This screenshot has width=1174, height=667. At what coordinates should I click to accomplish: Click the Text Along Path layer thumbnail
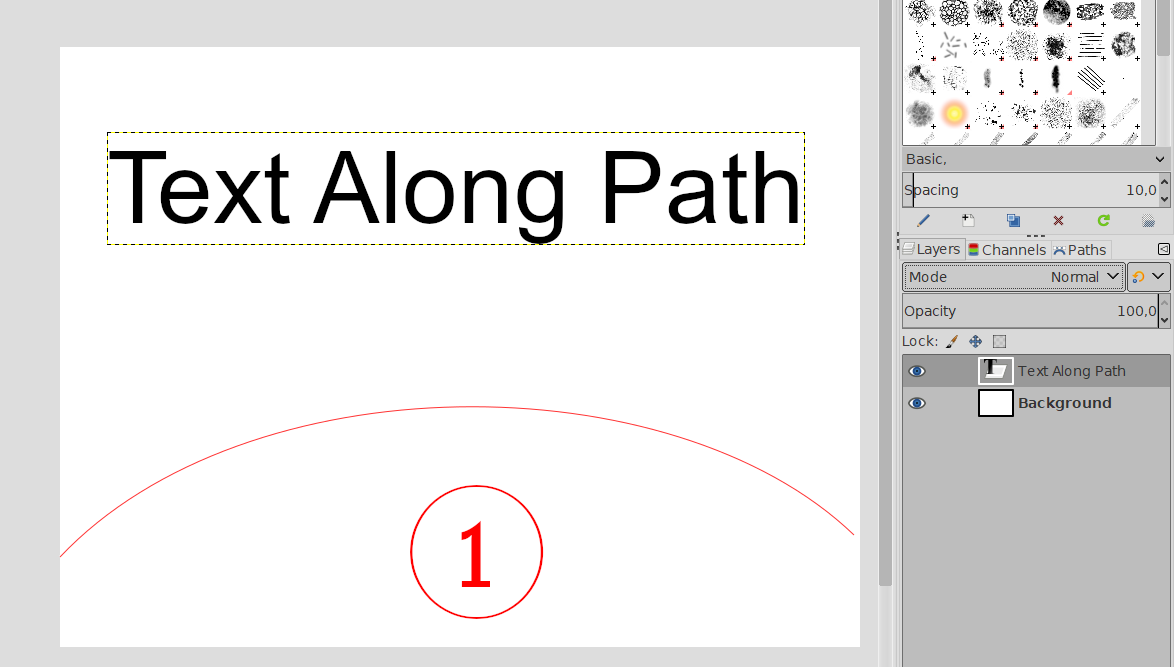point(996,371)
